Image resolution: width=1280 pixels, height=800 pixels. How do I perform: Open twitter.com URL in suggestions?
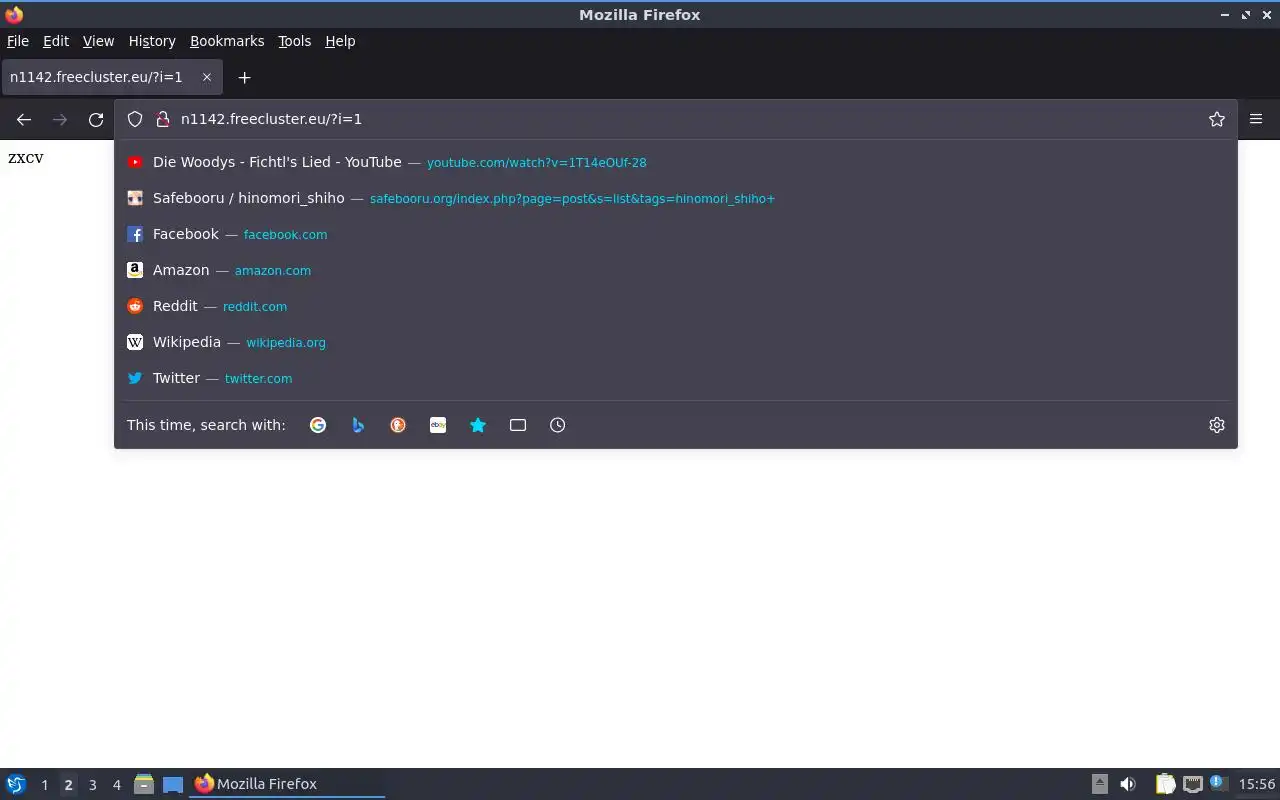point(258,379)
